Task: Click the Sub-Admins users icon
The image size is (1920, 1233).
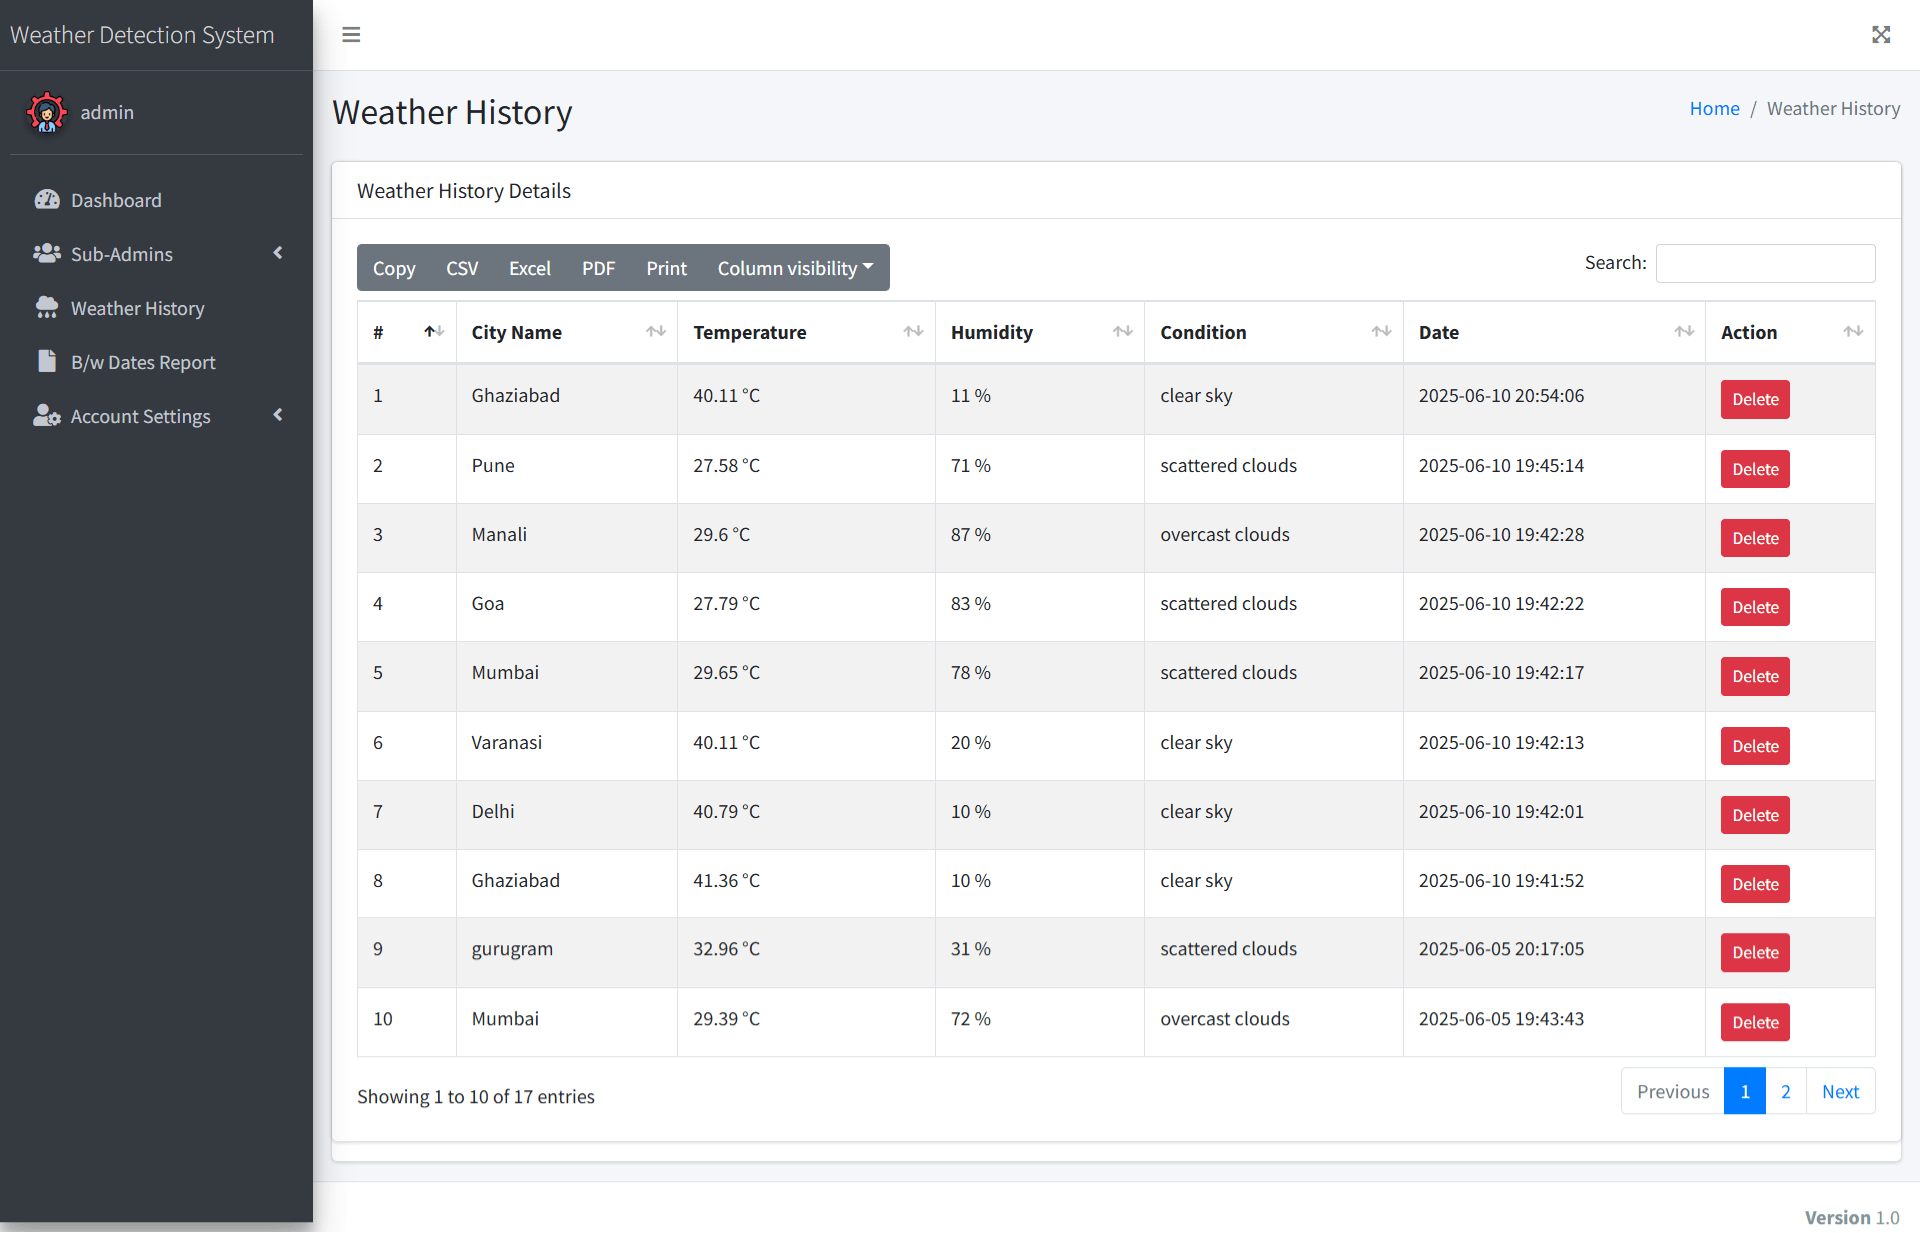Action: 47,254
